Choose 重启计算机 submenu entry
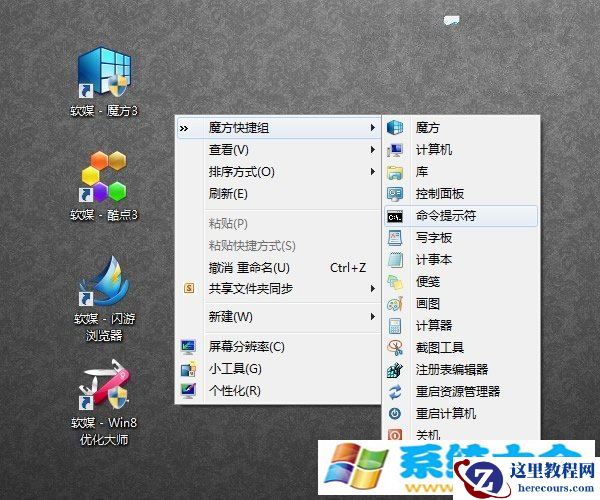Screen dimensions: 600x500 (x=461, y=414)
